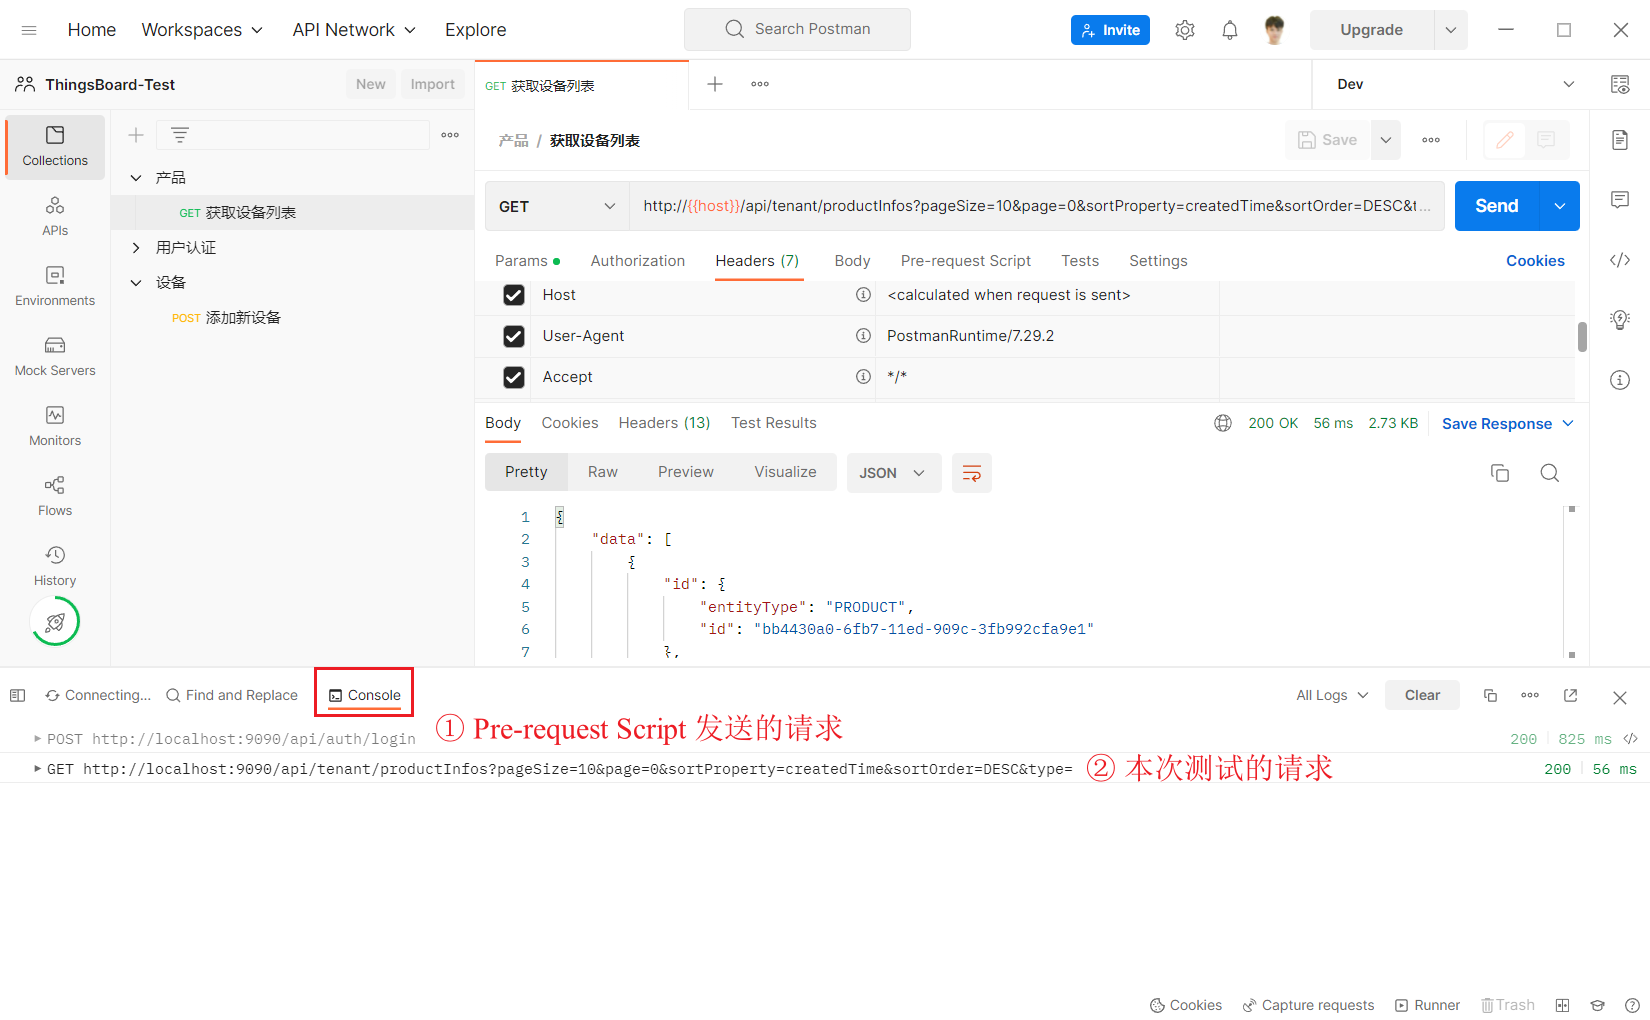Image resolution: width=1650 pixels, height=1020 pixels.
Task: Open the comments icon in right sidebar
Action: click(1620, 200)
